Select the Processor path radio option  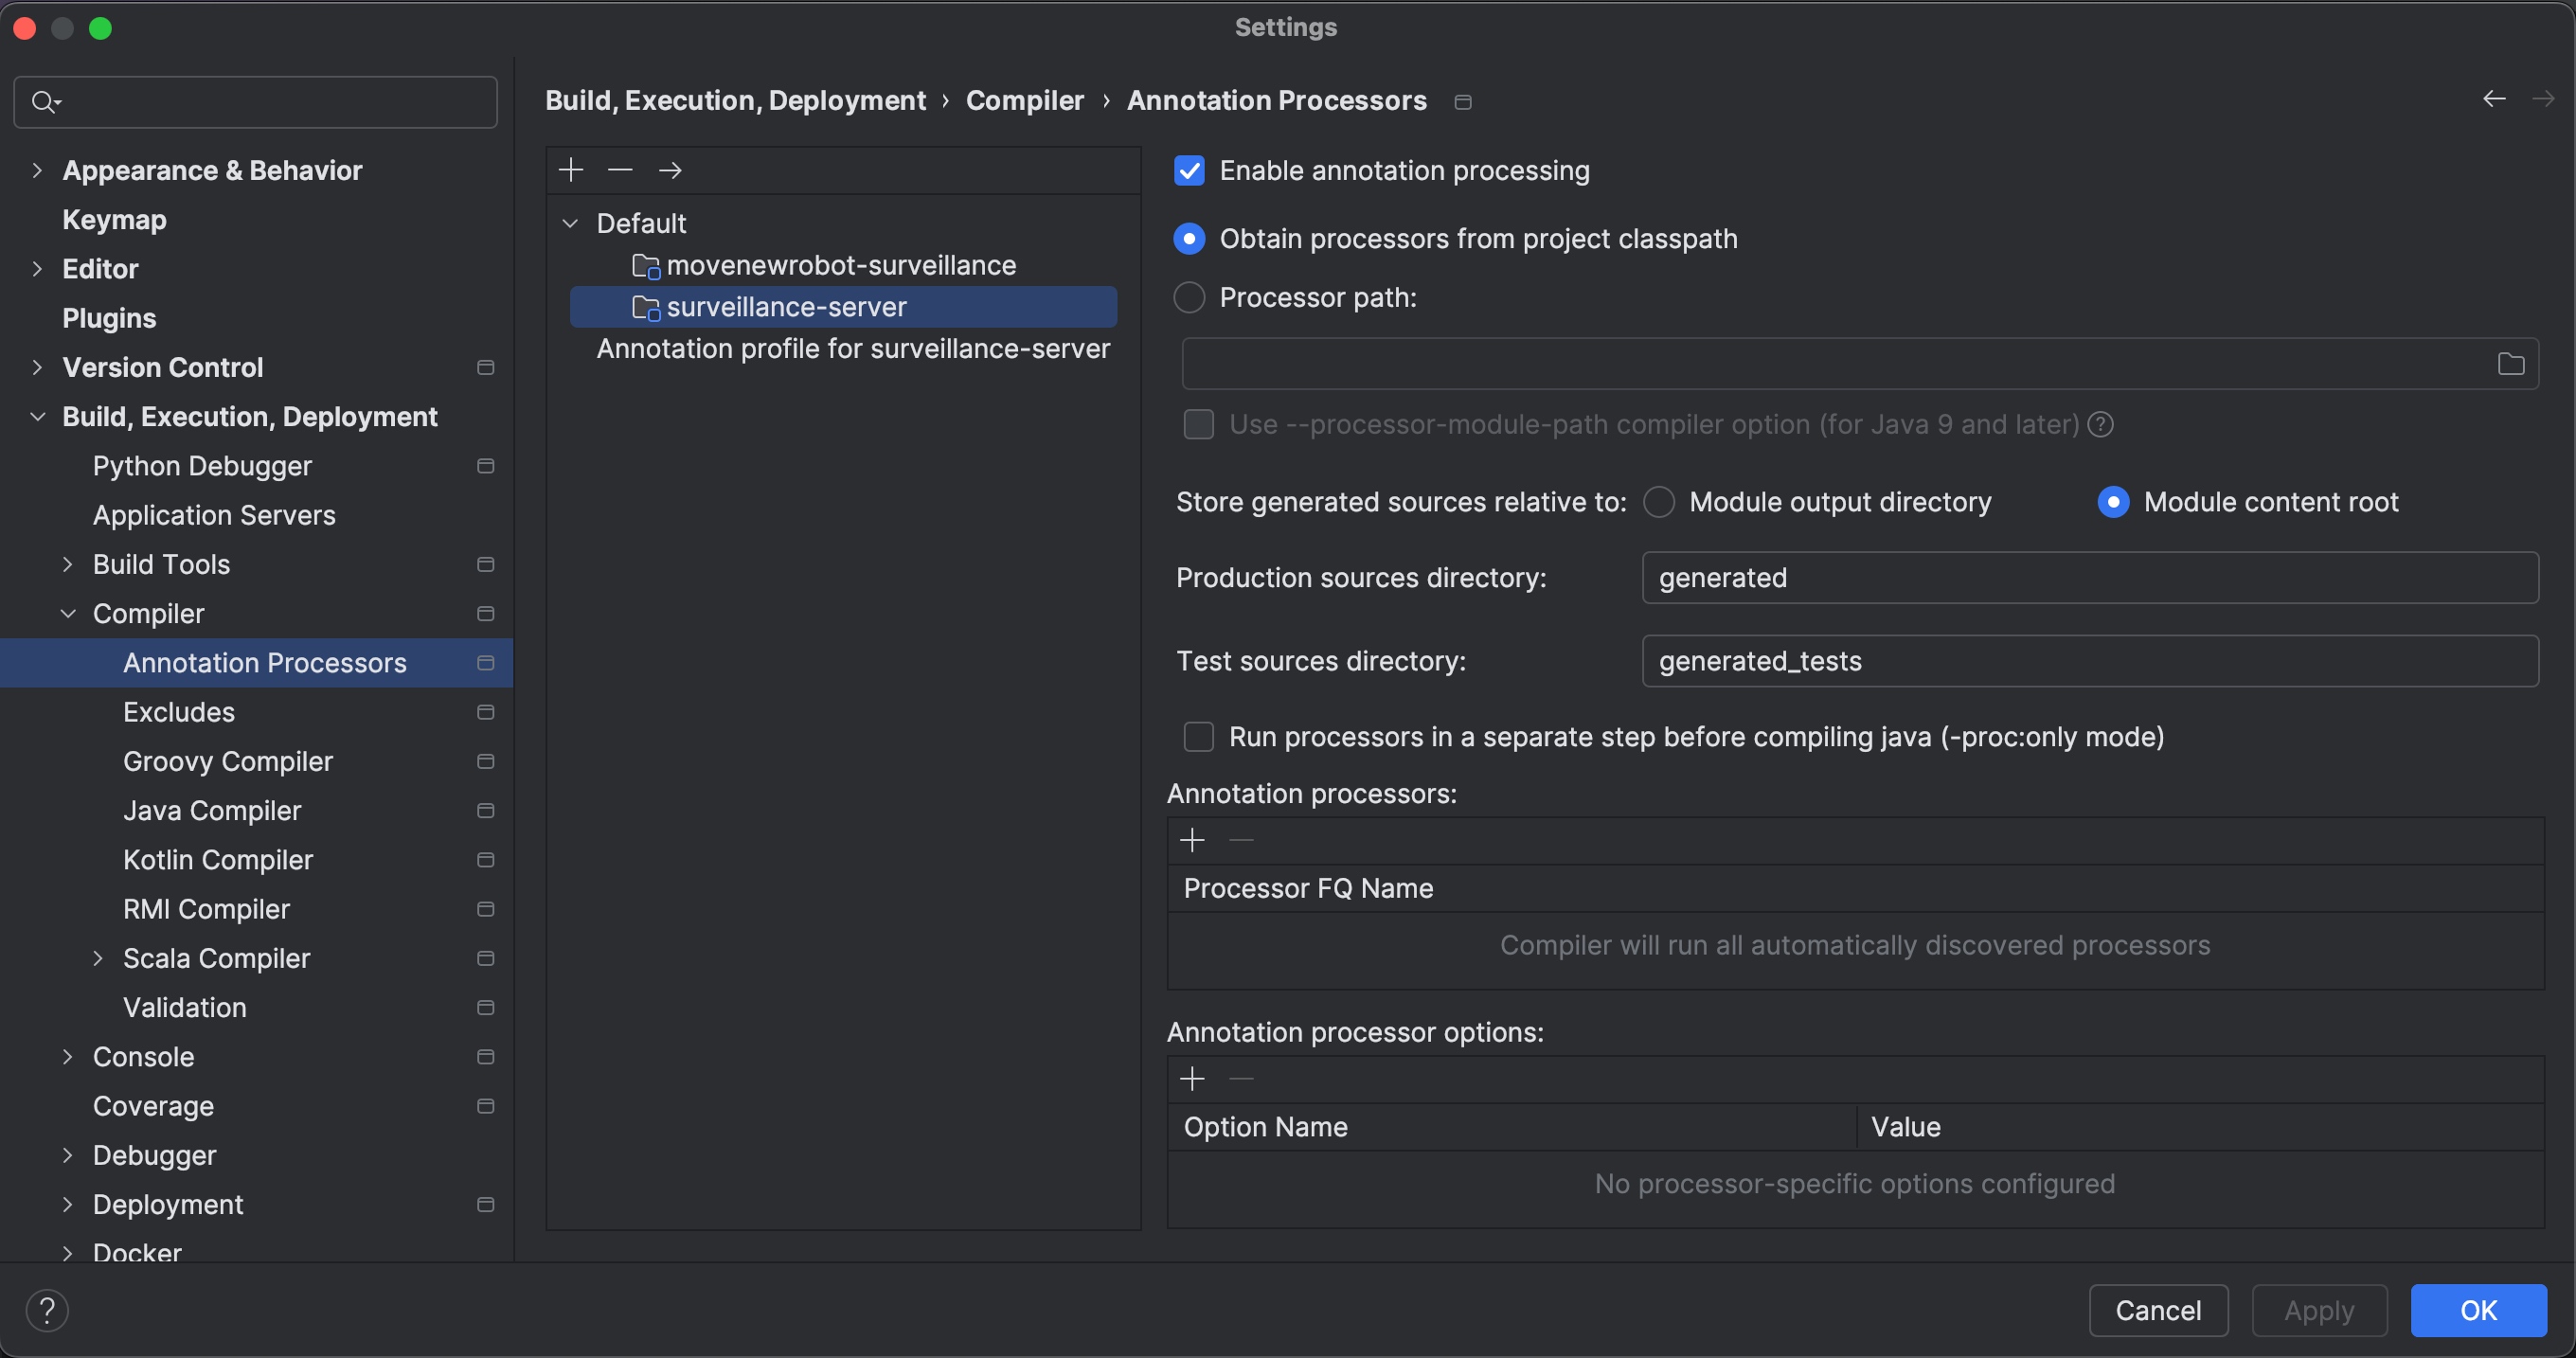click(x=1189, y=298)
